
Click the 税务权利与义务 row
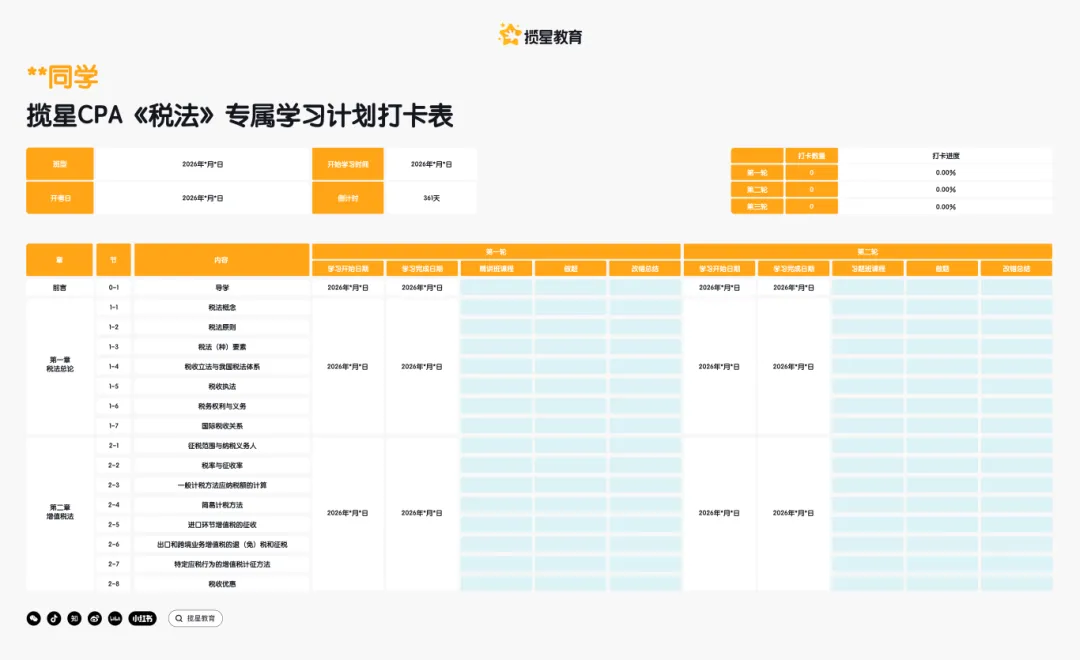tap(222, 406)
